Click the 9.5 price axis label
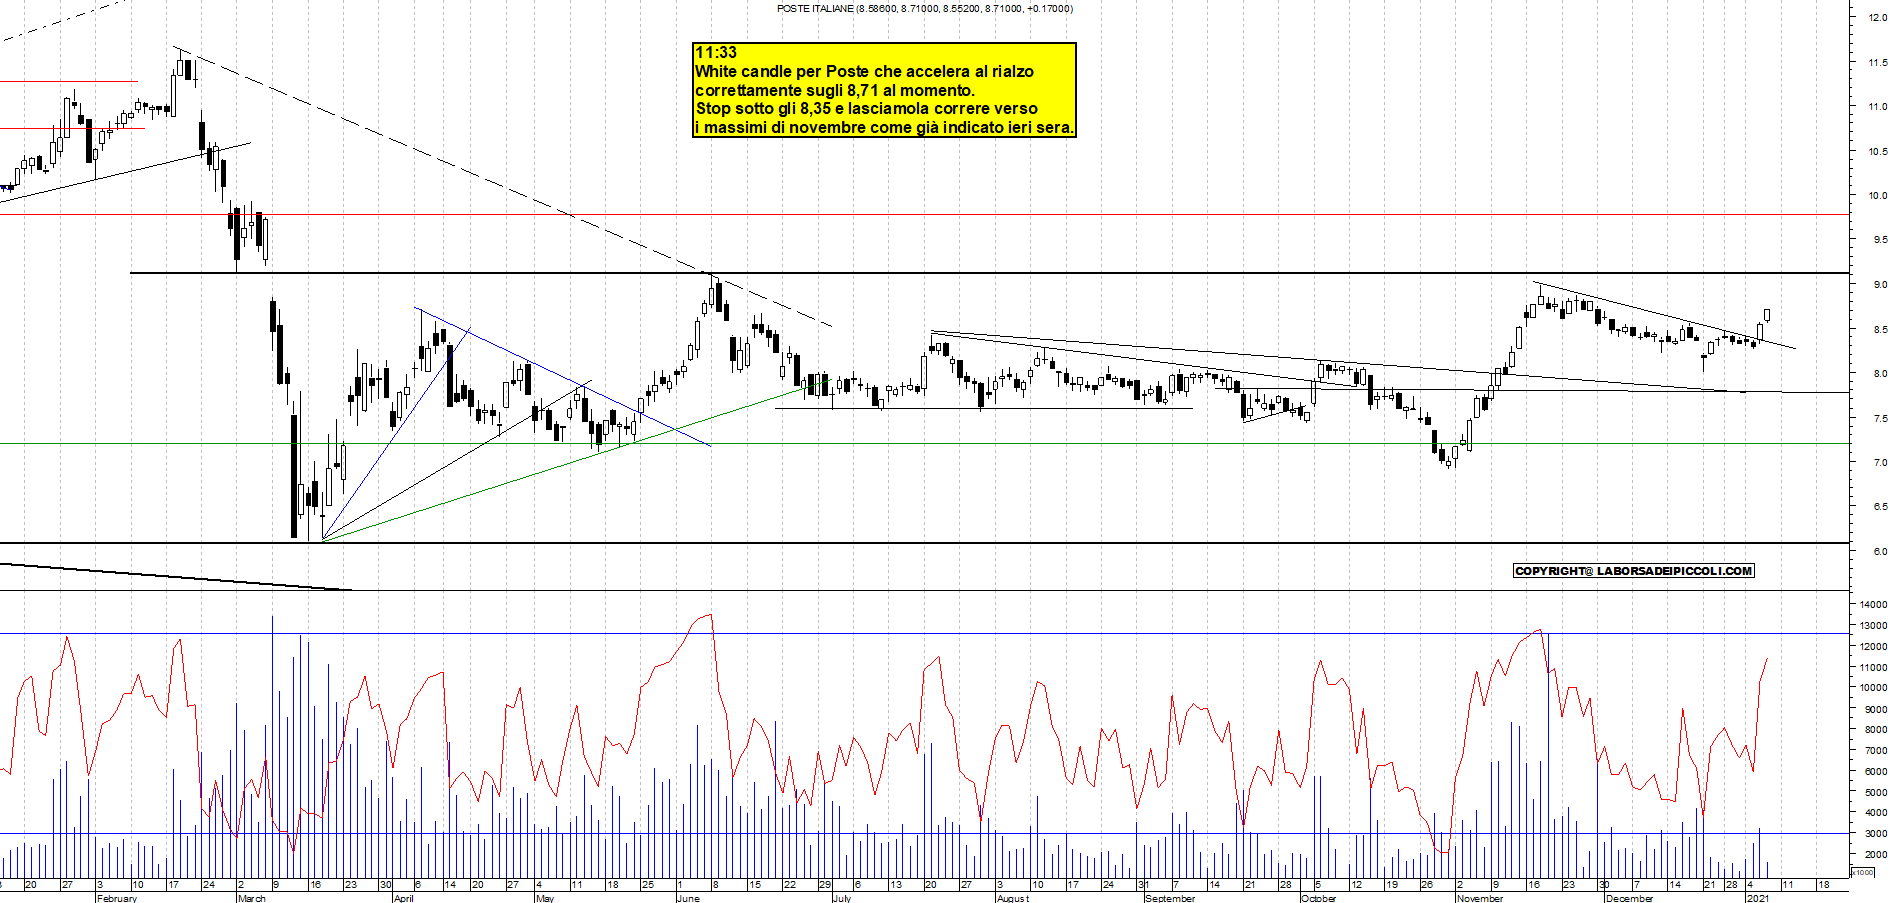 1880,240
